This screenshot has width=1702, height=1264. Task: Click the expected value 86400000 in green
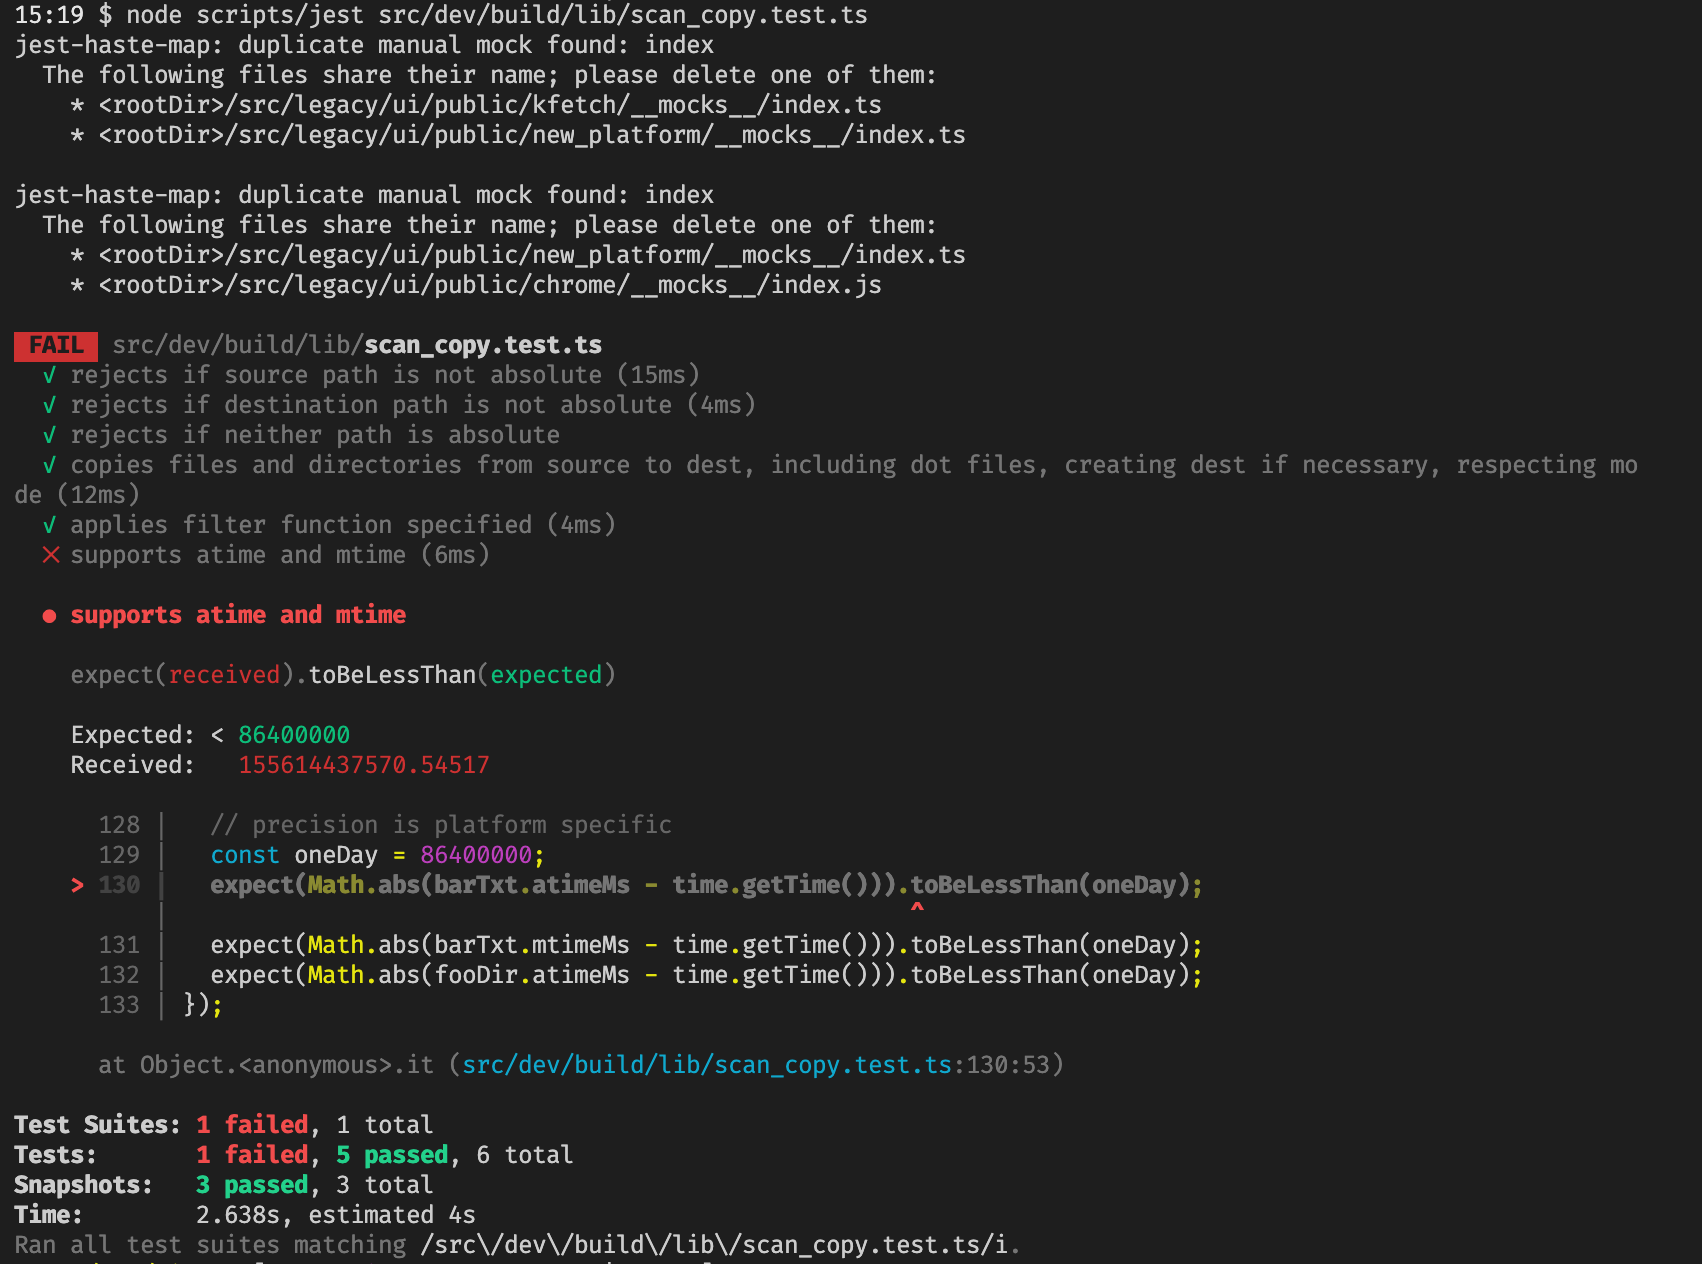[x=294, y=735]
